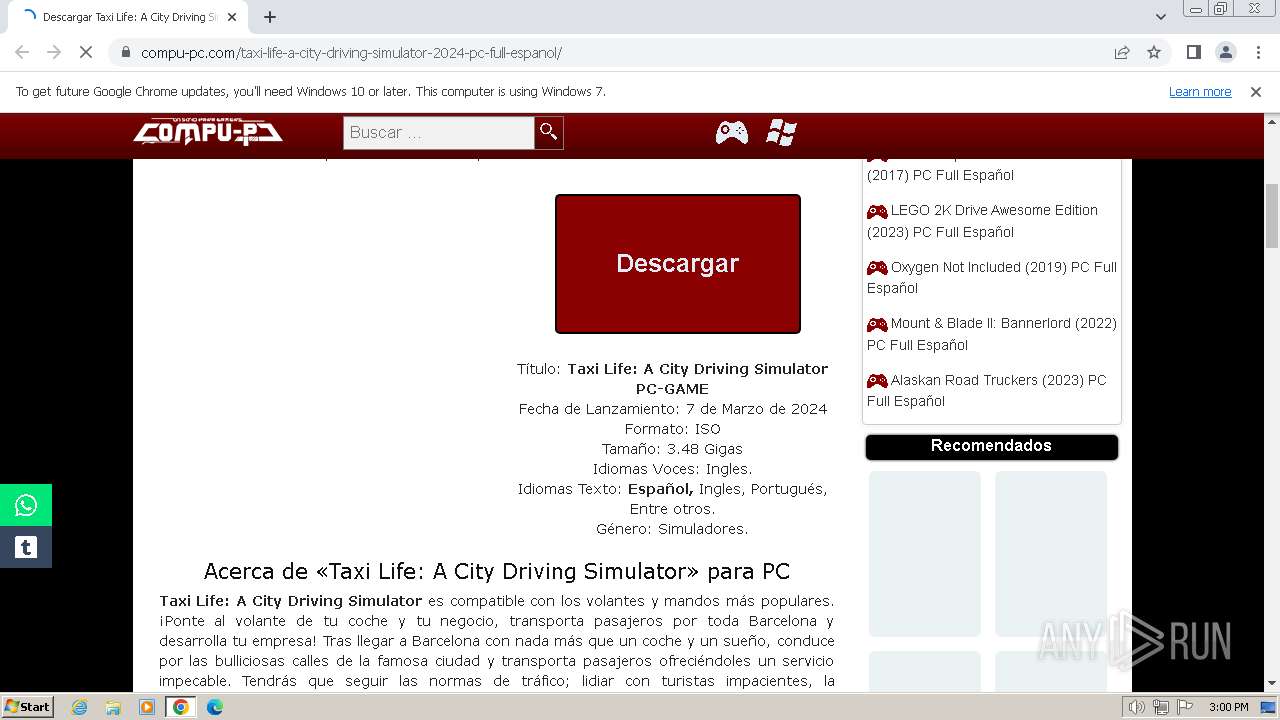Click the volume speaker tray icon

(x=1136, y=707)
